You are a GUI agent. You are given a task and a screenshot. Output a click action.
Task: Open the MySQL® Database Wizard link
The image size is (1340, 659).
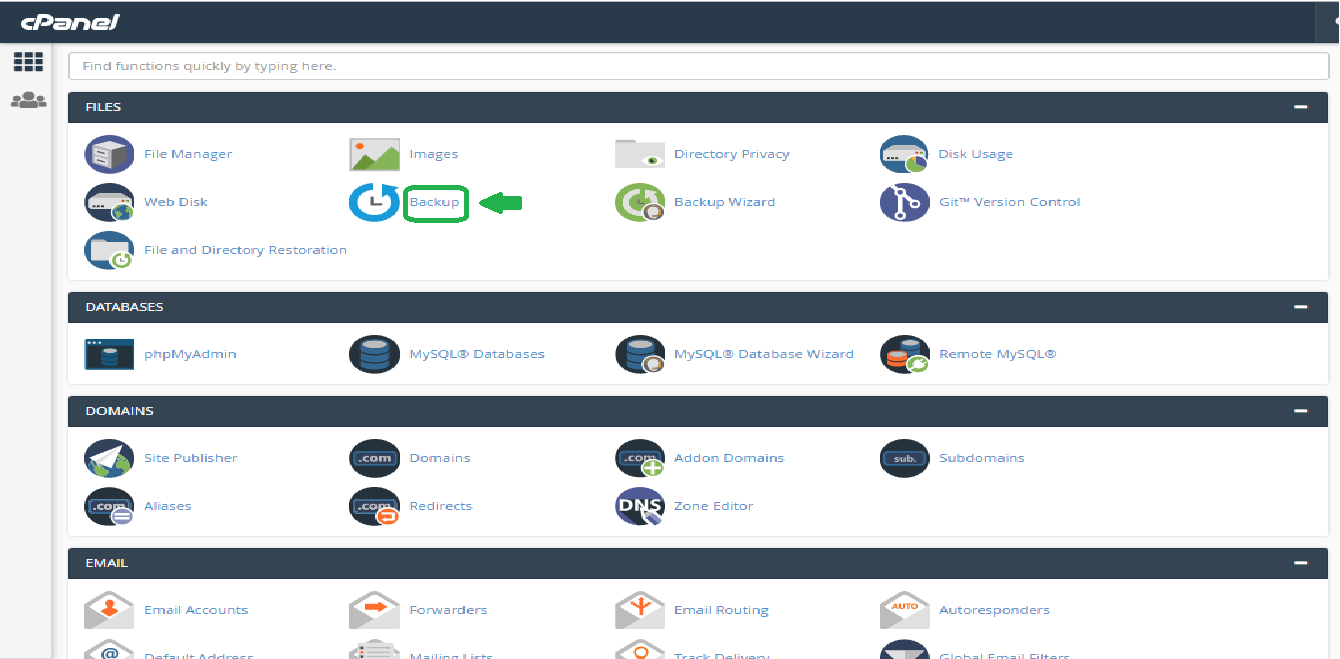(x=764, y=354)
